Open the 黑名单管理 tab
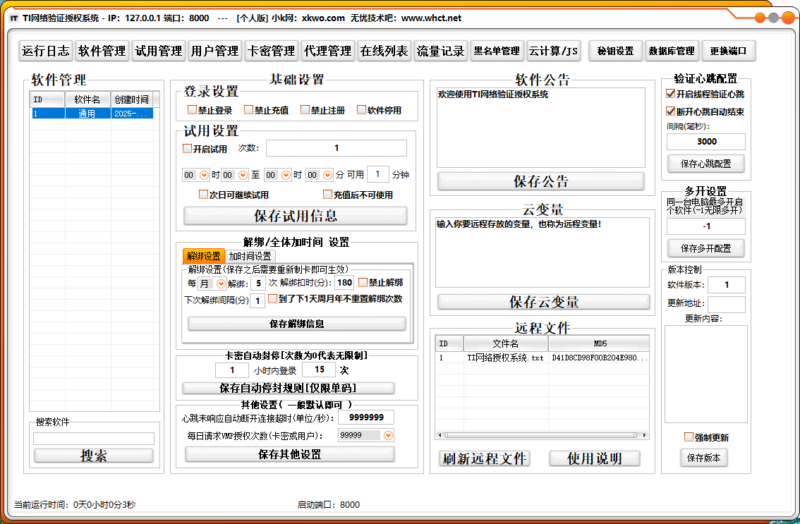The image size is (800, 524). (x=496, y=51)
